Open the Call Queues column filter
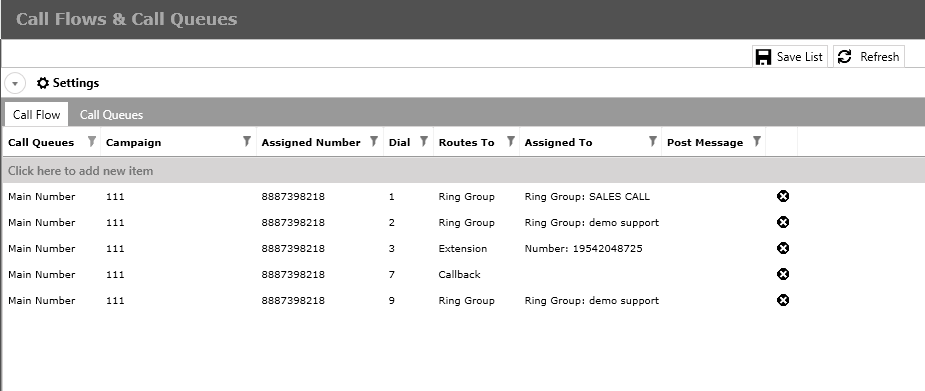Image resolution: width=925 pixels, height=391 pixels. tap(92, 142)
